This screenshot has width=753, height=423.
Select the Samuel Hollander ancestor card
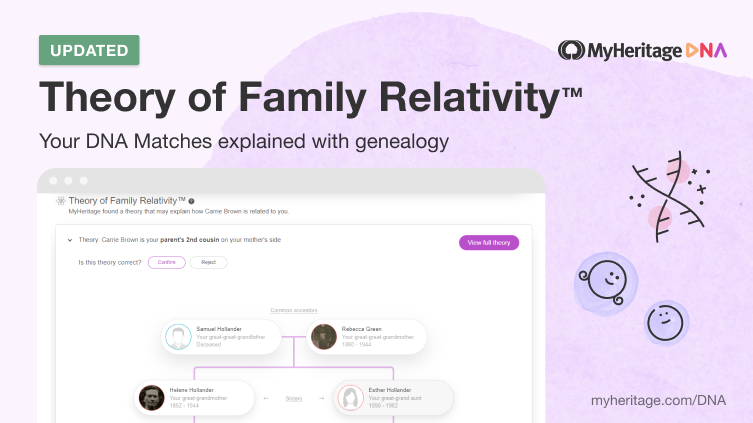tap(221, 337)
